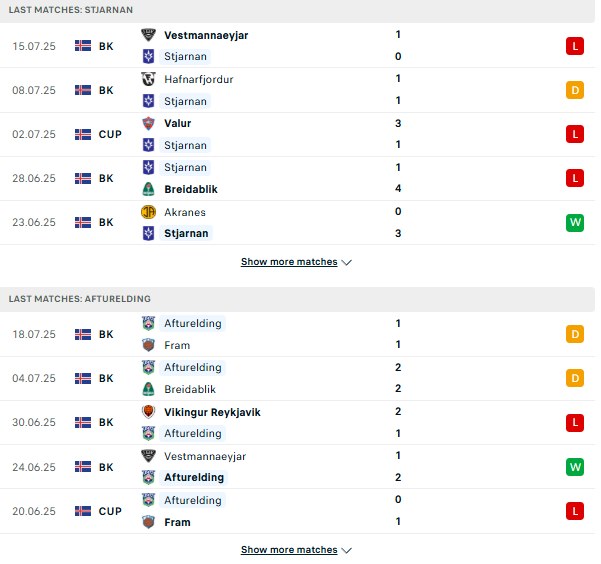601x564 pixels.
Task: Open Stjarnan team link in Valur cup match
Action: click(185, 145)
